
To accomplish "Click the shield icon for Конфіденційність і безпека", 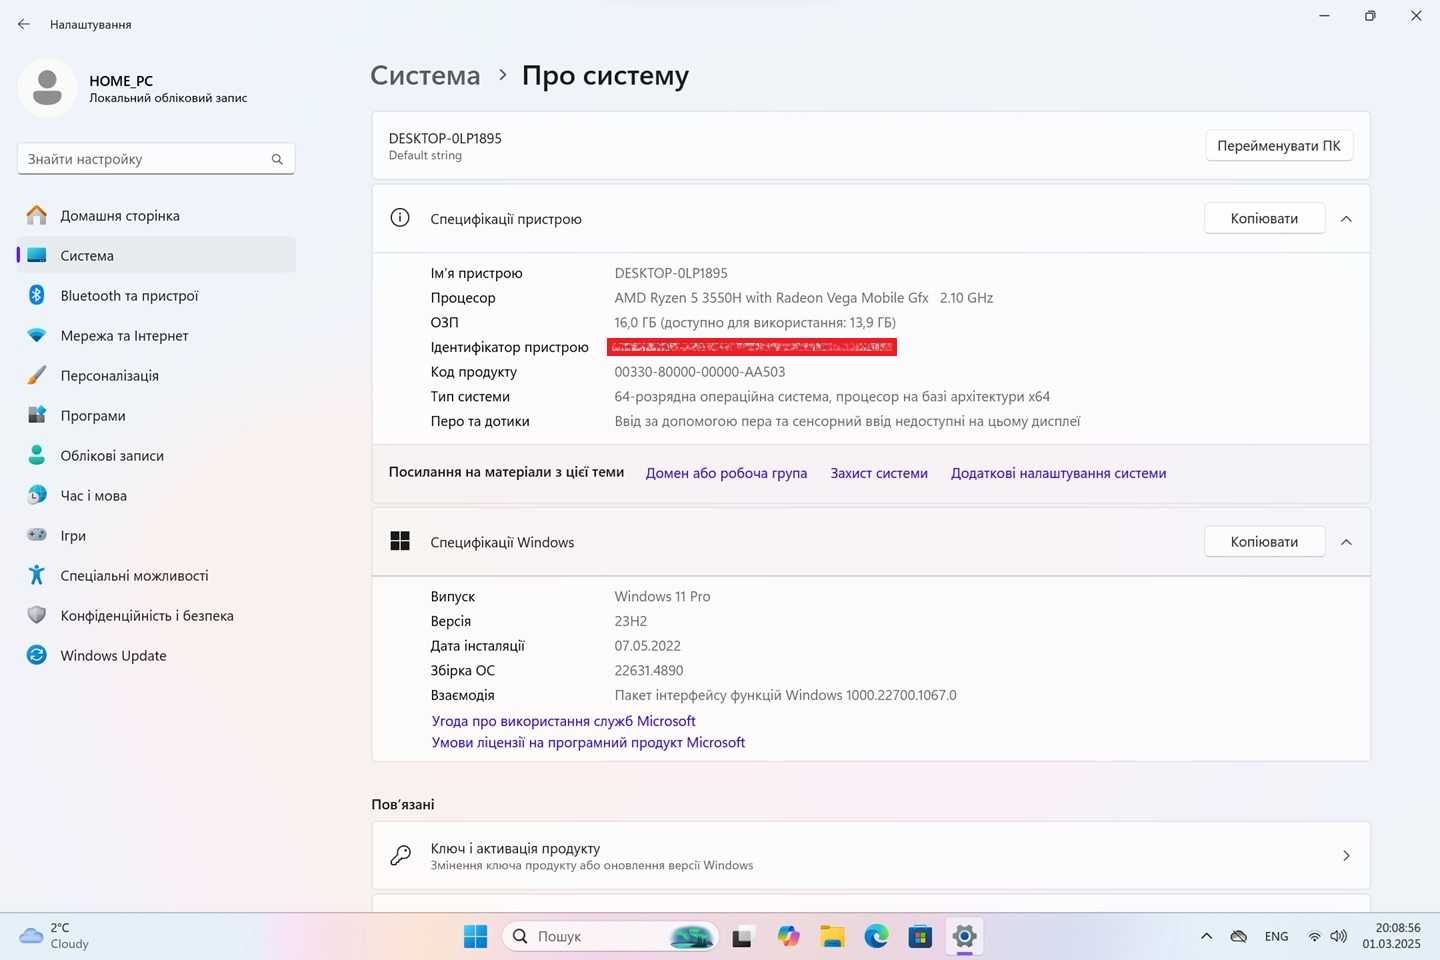I will [x=37, y=615].
